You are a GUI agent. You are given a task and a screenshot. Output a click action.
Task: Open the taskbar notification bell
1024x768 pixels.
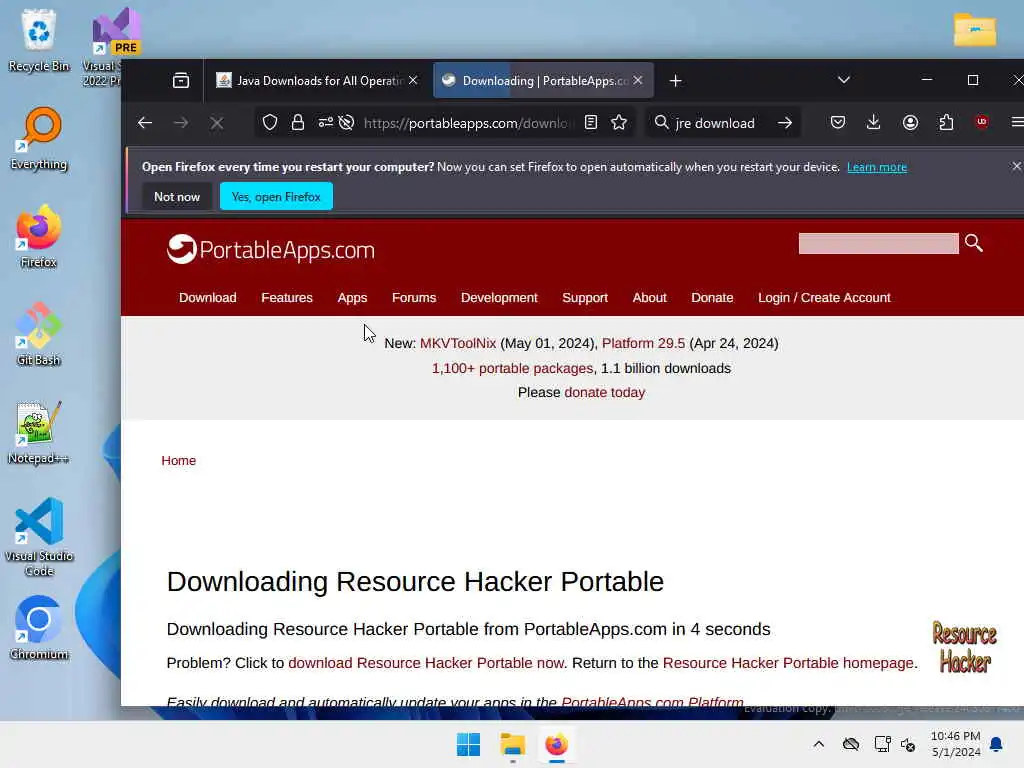[996, 744]
